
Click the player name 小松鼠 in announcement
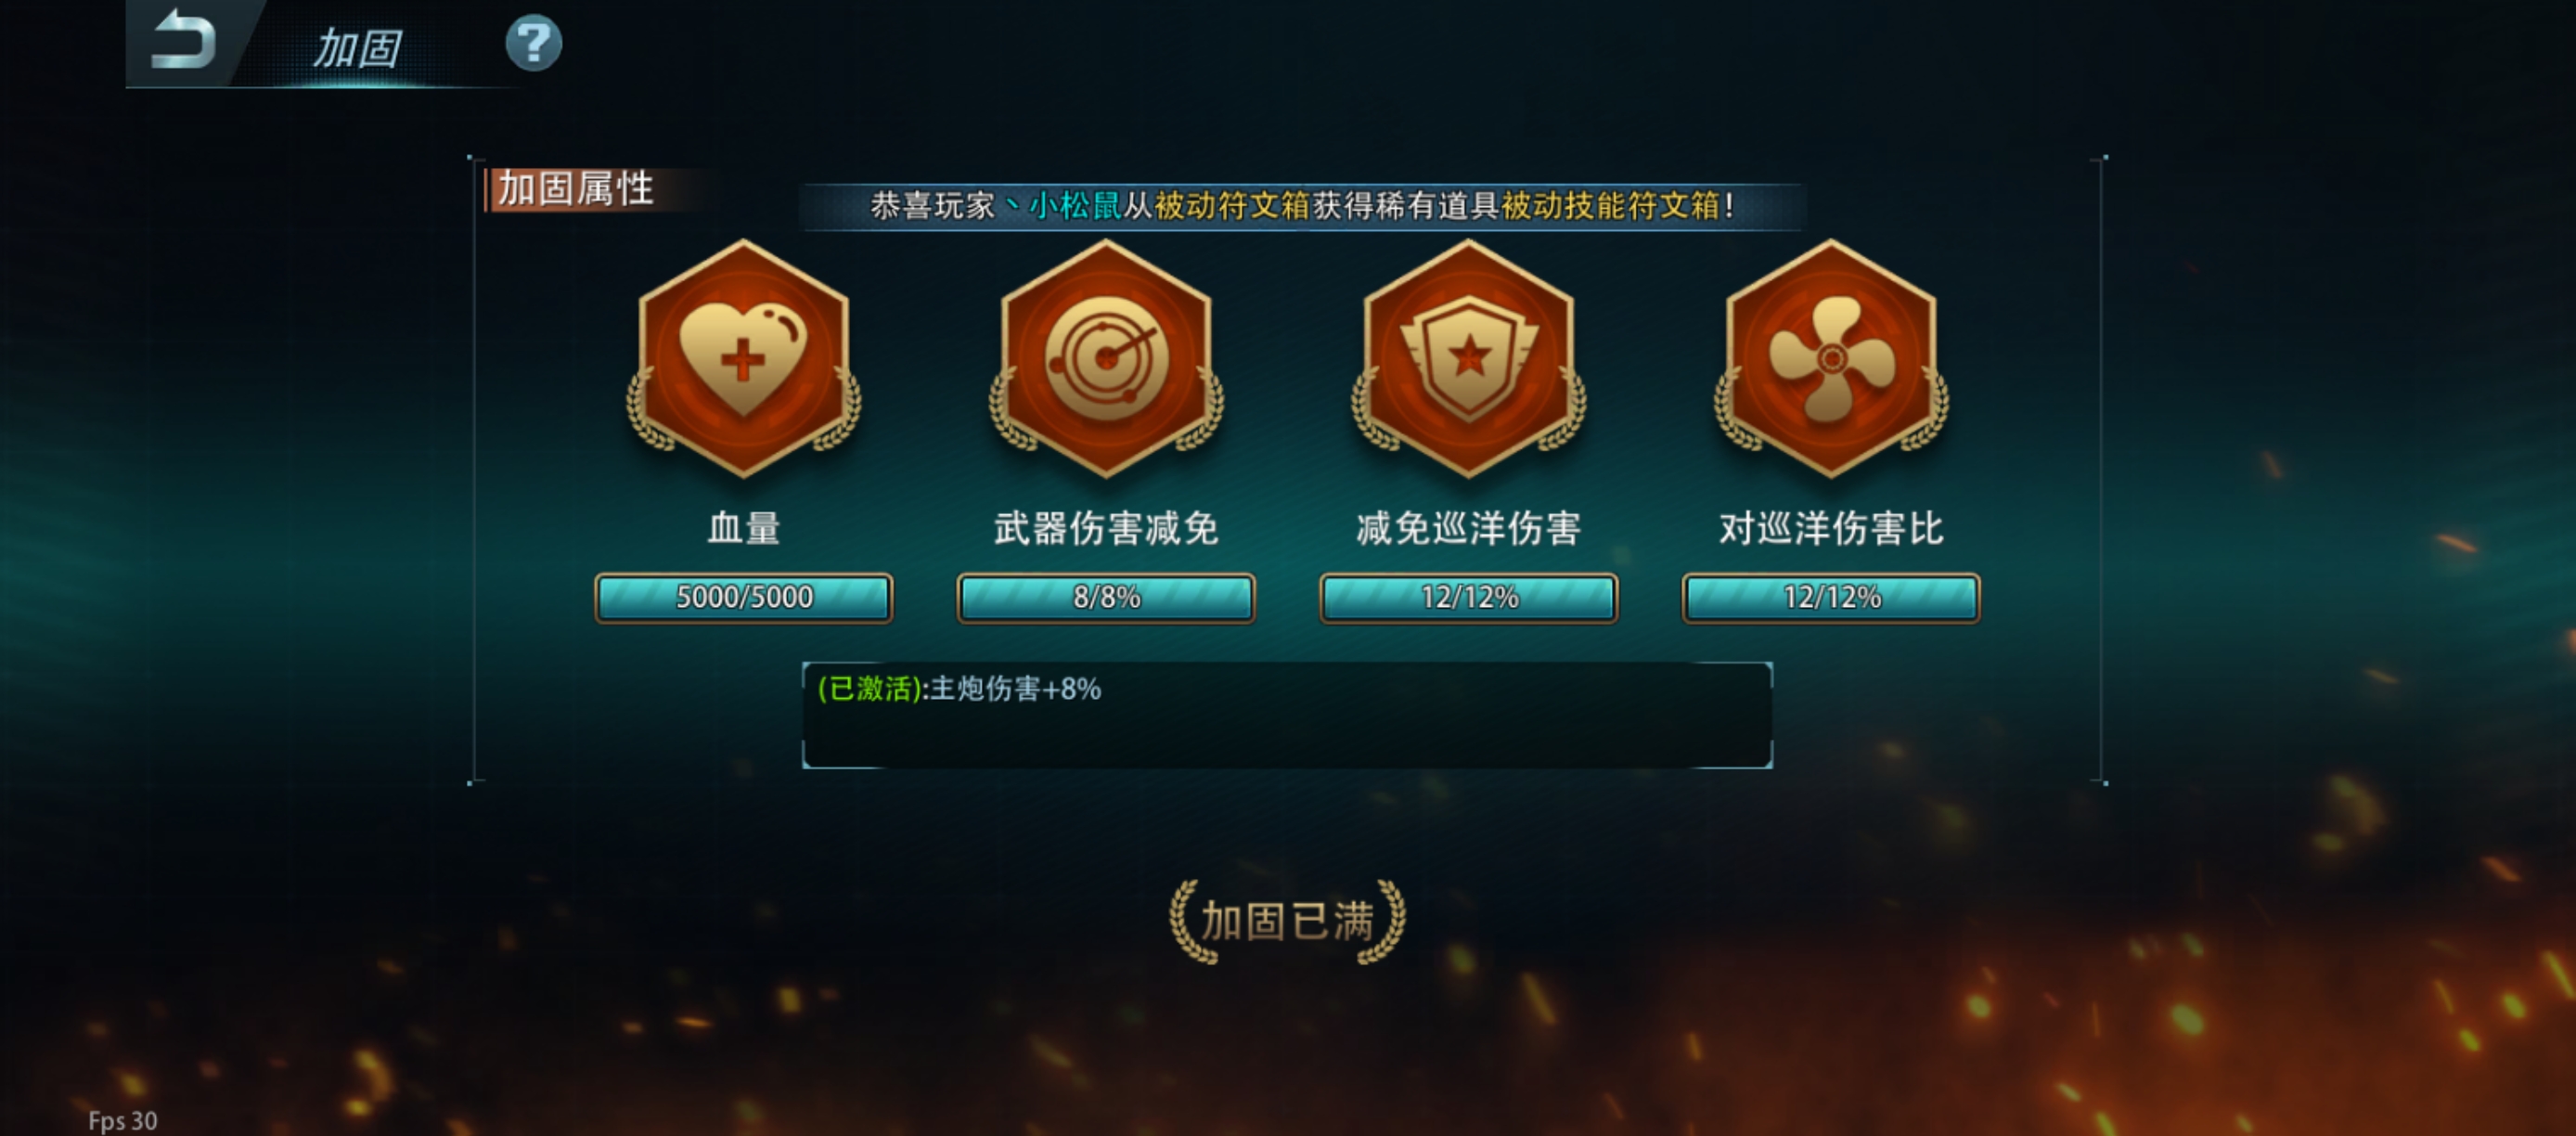click(x=1075, y=206)
